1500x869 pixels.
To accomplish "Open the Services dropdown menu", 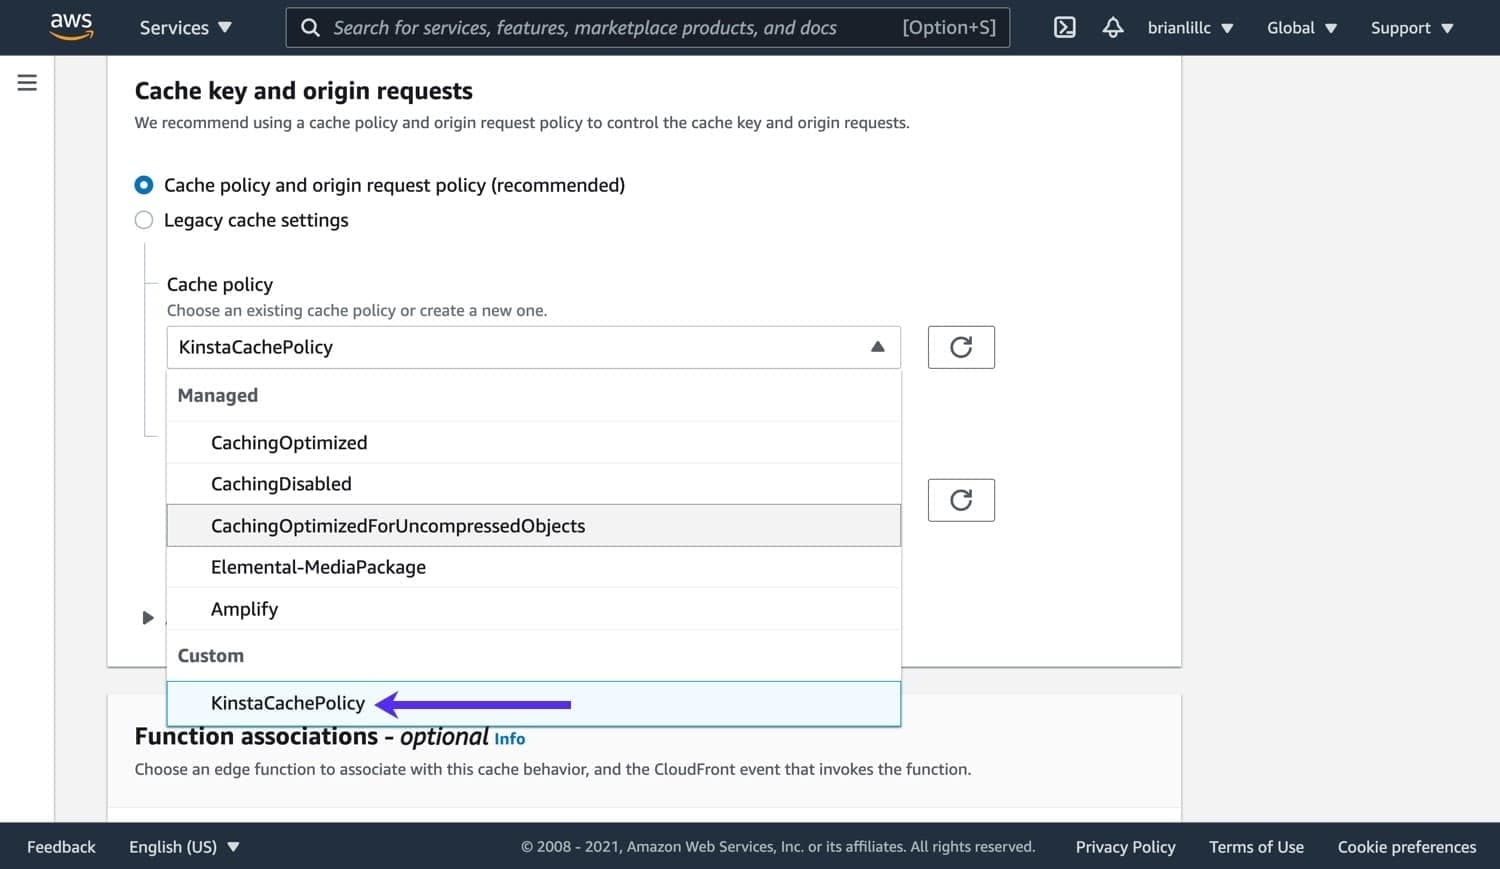I will 186,28.
